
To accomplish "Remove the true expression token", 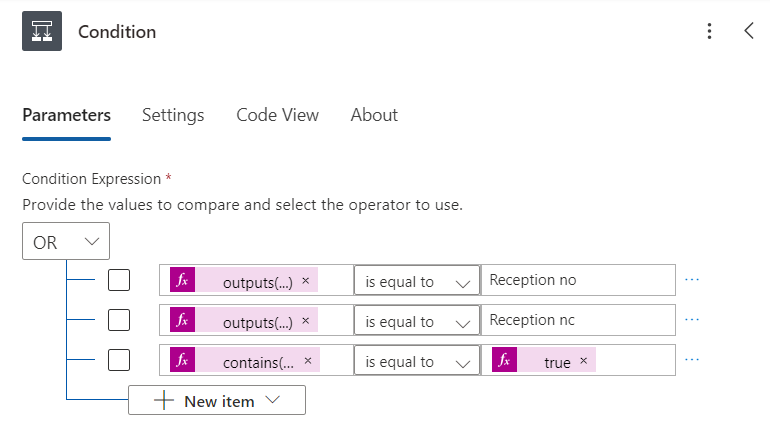I will (x=583, y=361).
